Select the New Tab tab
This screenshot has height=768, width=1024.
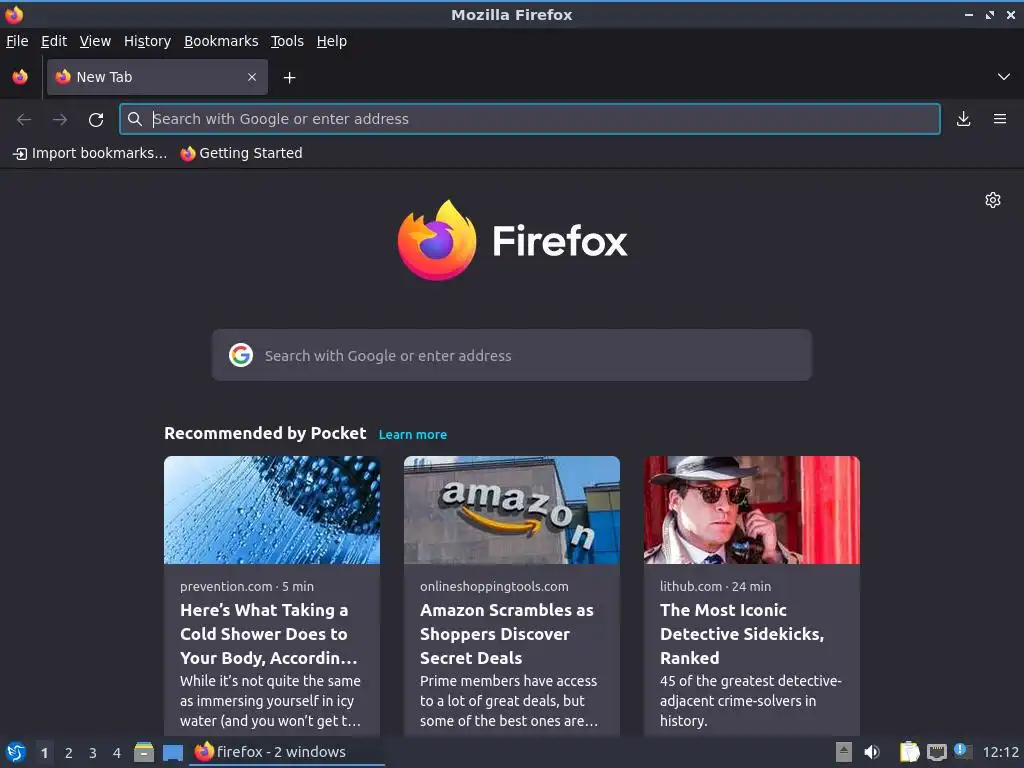pyautogui.click(x=157, y=77)
